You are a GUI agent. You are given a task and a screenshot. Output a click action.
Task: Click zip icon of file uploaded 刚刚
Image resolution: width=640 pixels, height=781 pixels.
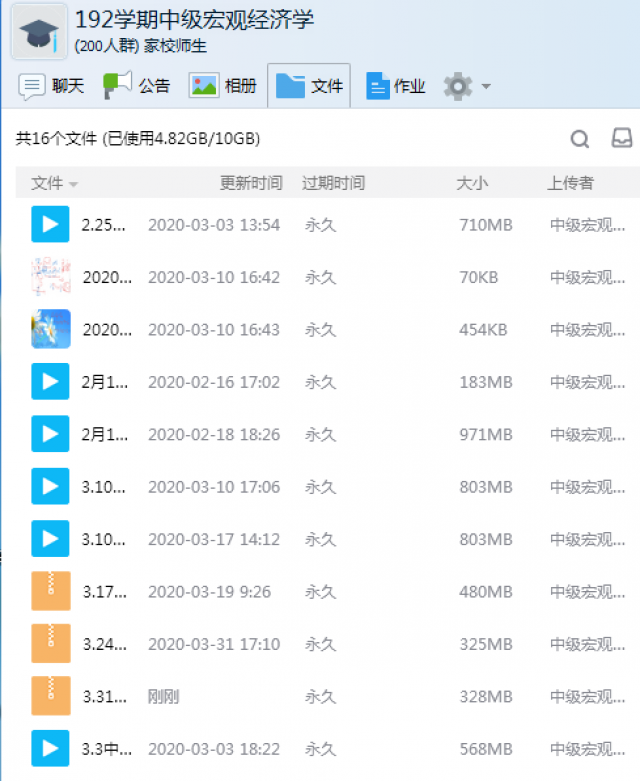point(50,696)
